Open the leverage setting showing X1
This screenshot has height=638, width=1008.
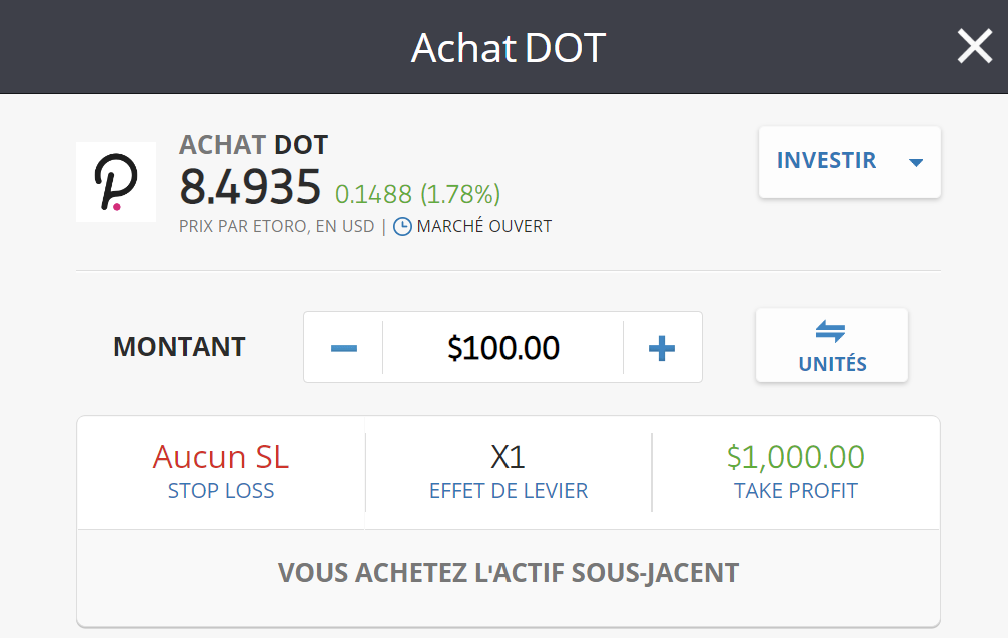507,471
